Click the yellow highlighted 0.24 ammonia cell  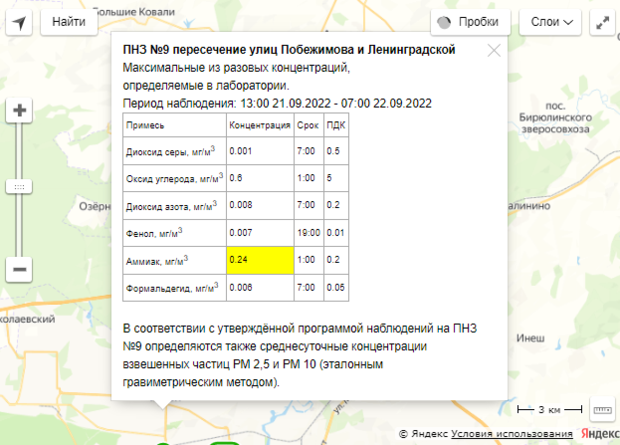[259, 259]
